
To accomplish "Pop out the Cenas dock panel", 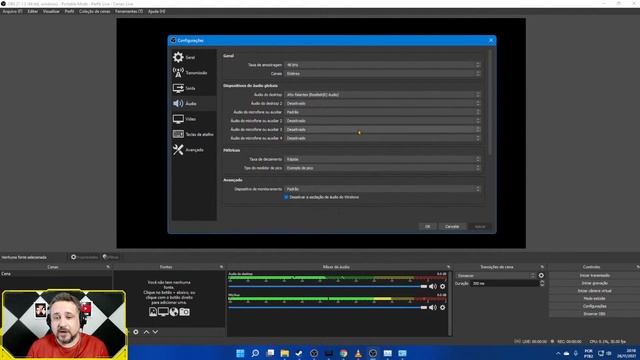I will pos(108,267).
